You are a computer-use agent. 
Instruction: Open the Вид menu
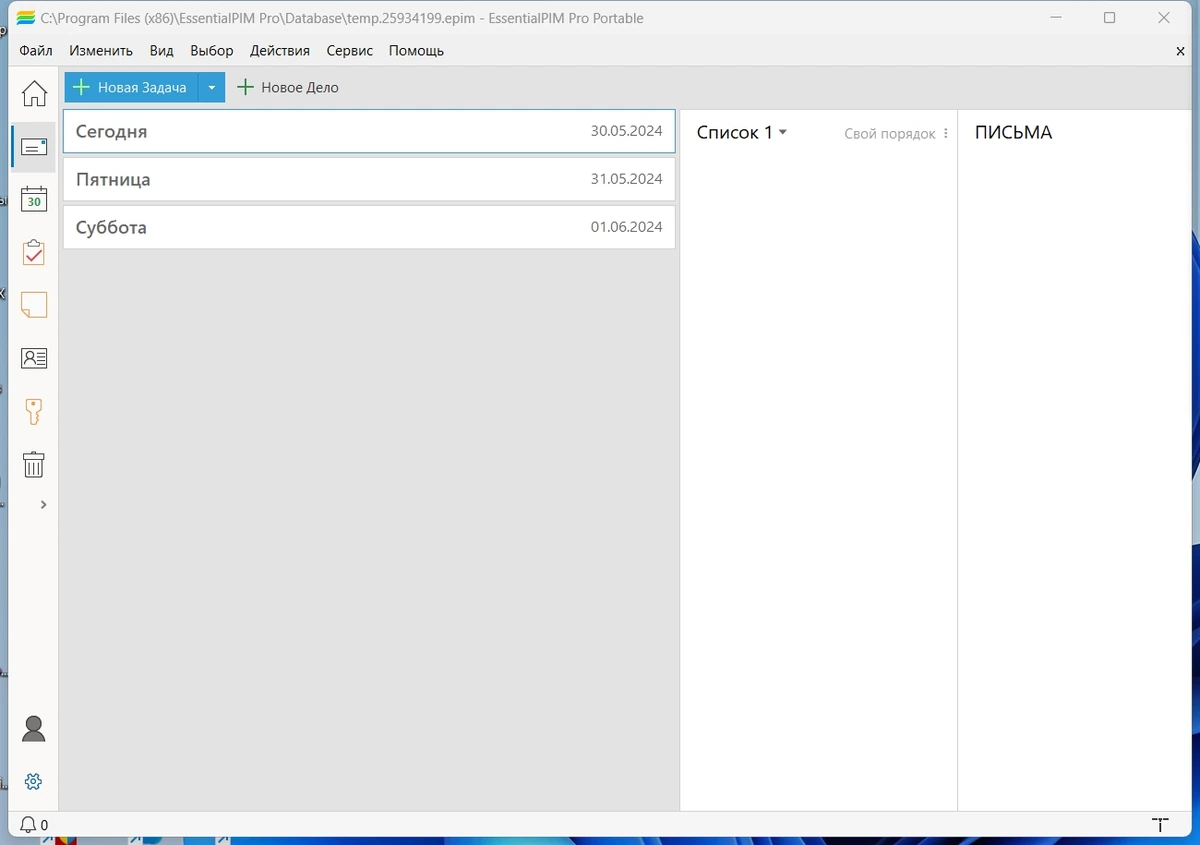[x=161, y=51]
